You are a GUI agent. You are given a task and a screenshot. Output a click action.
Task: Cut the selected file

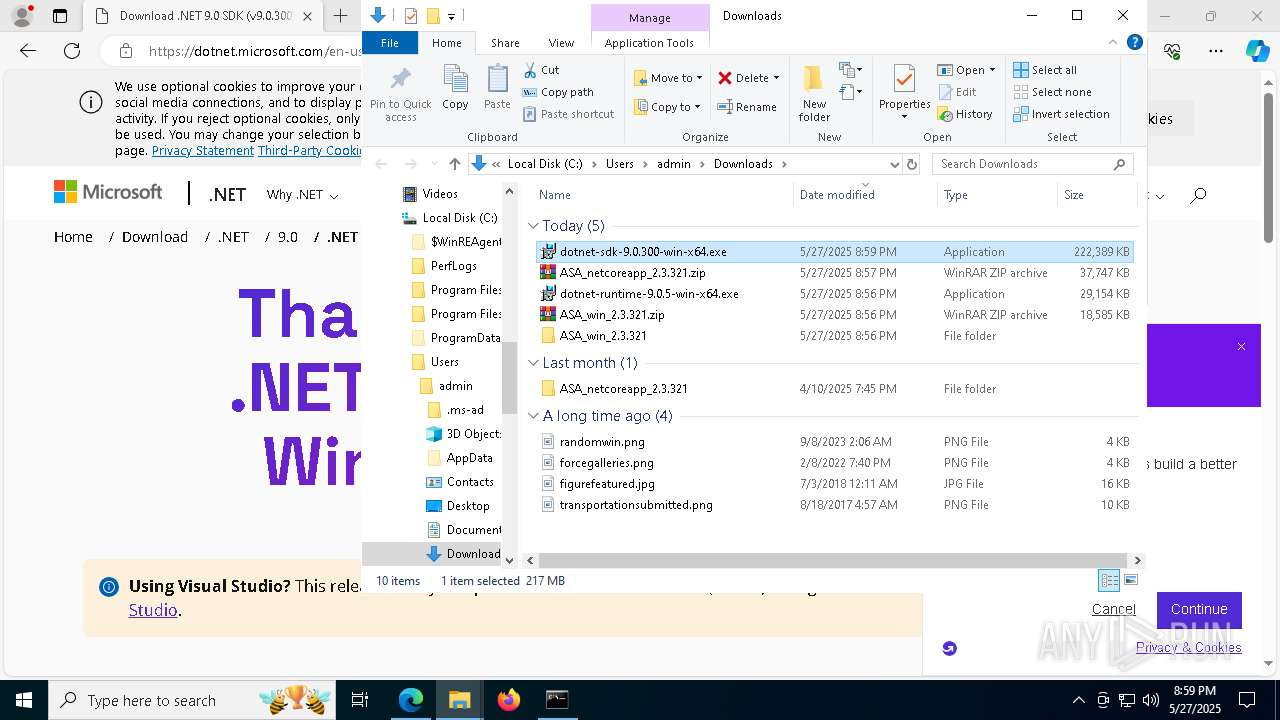[542, 70]
